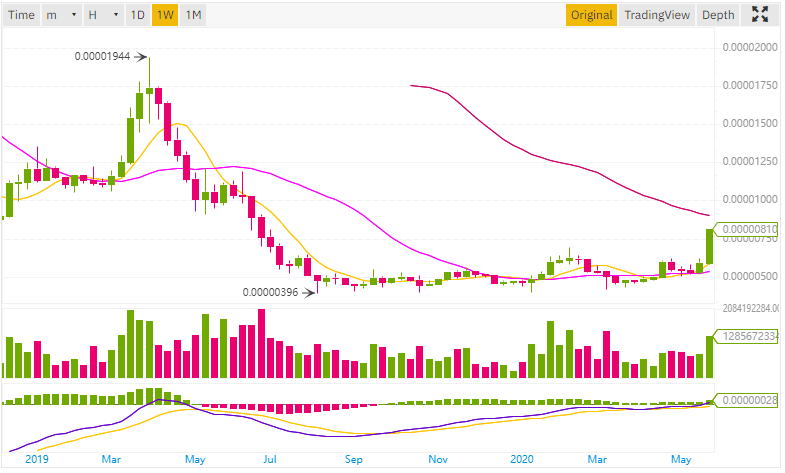Click the 0.00002000 price axis label

750,47
